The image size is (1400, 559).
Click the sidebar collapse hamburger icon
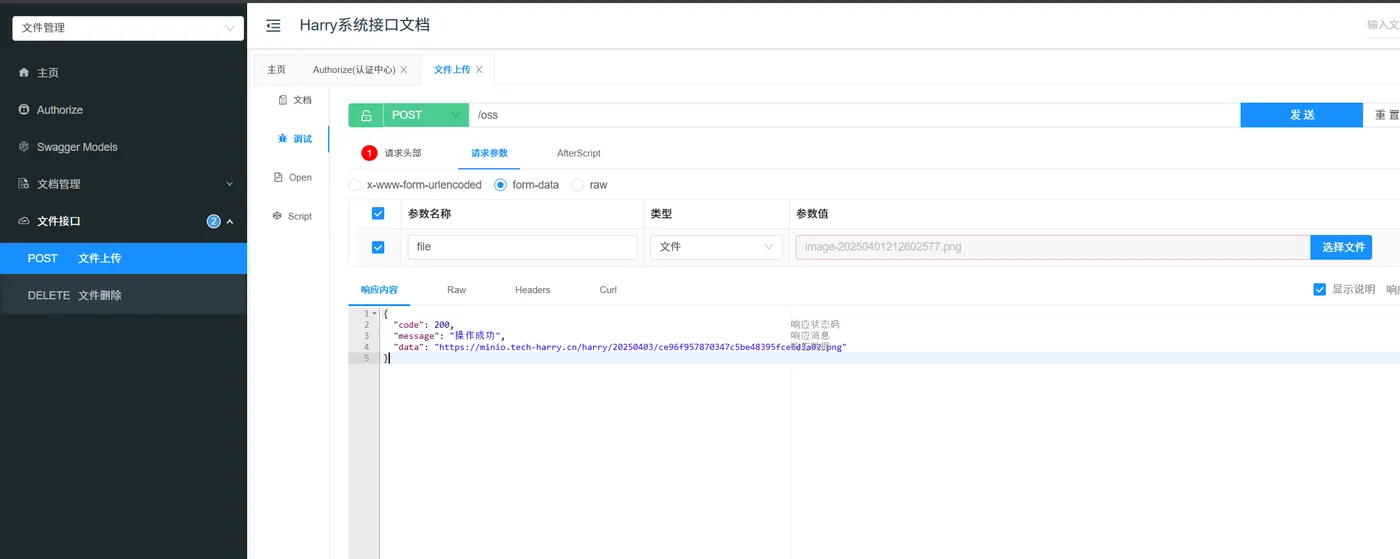click(x=273, y=26)
